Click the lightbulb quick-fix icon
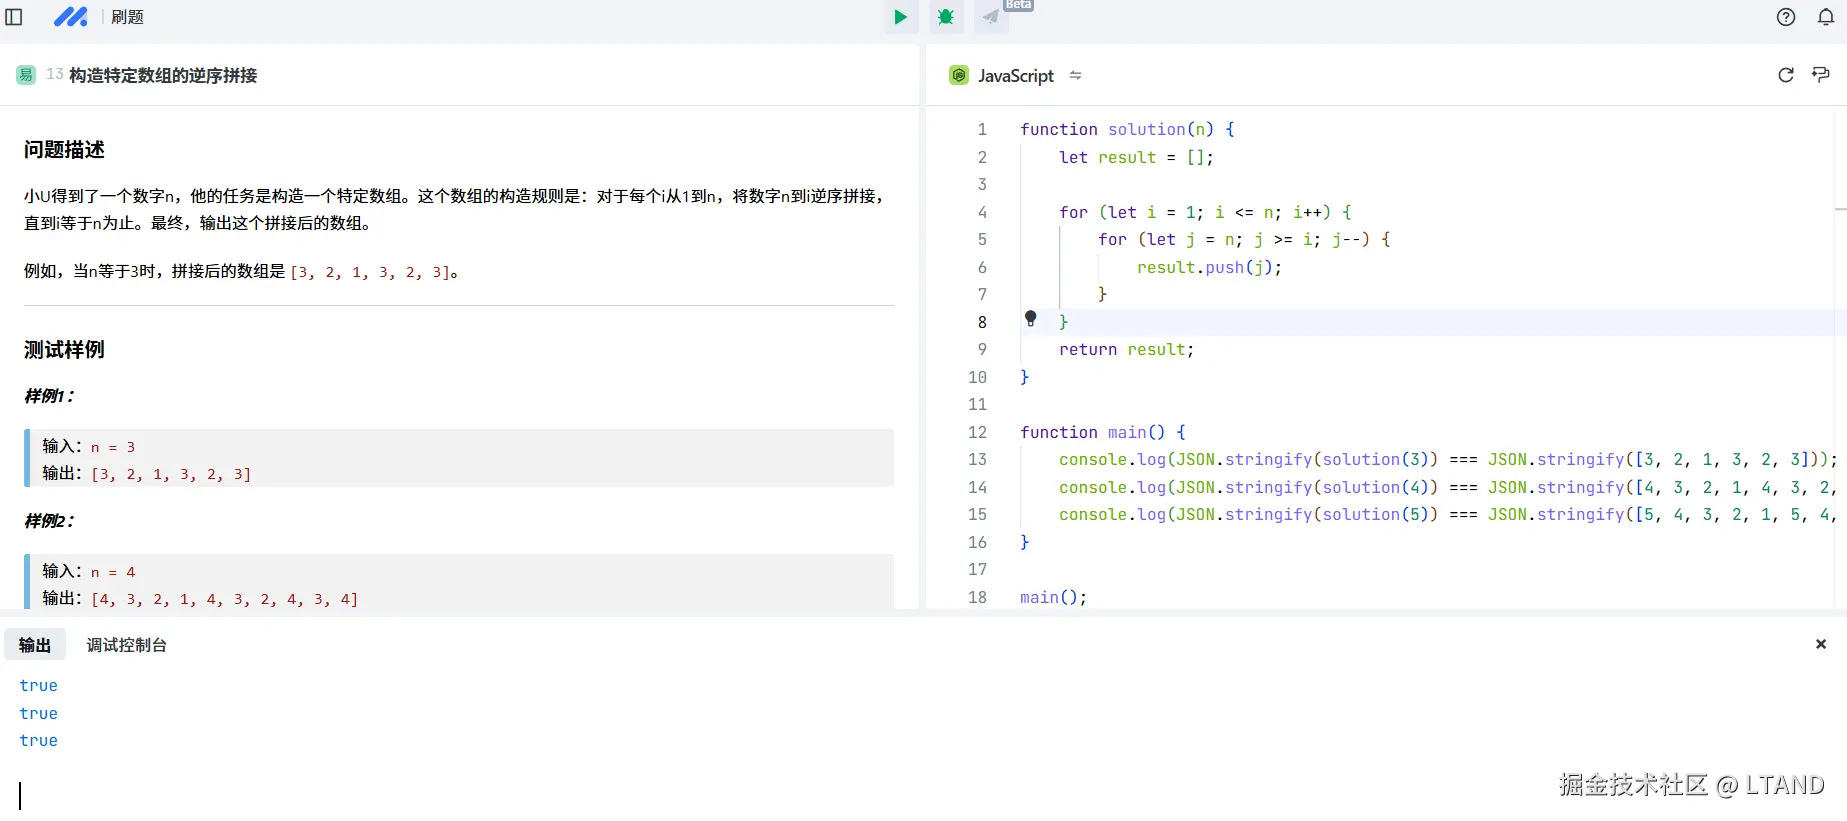1847x821 pixels. point(1031,319)
